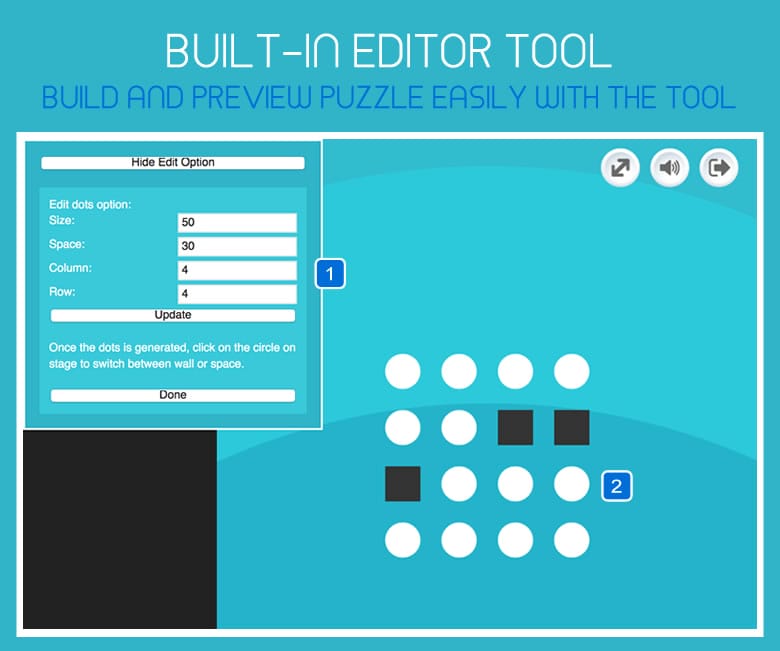This screenshot has height=651, width=780.
Task: Focus the Size input field
Action: [237, 222]
